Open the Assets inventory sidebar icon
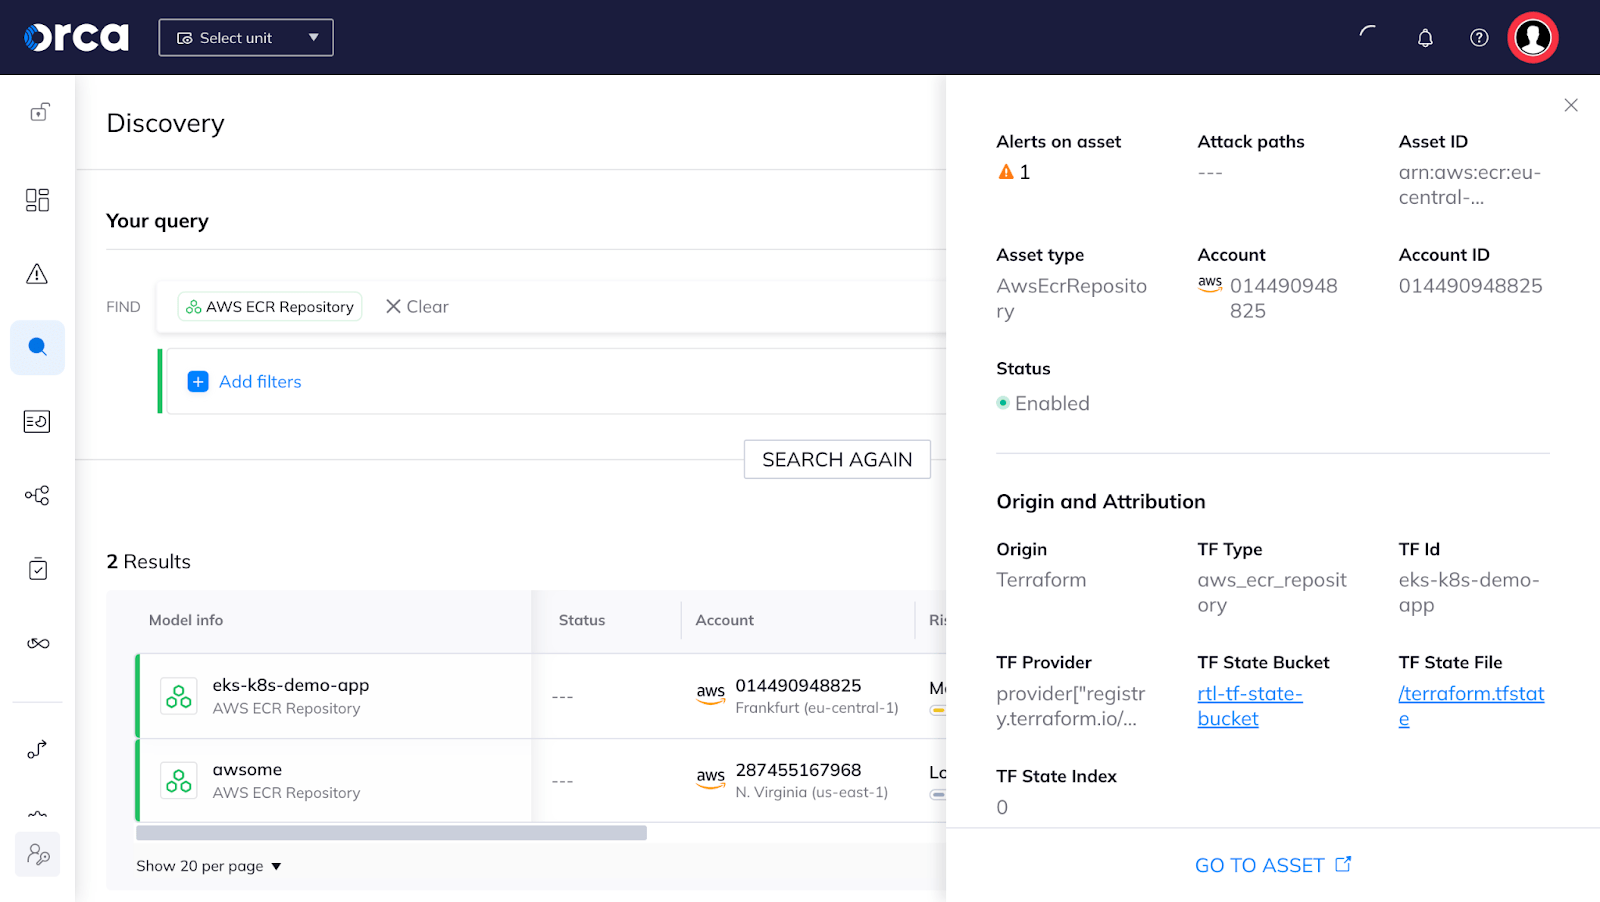Image resolution: width=1600 pixels, height=902 pixels. (x=37, y=200)
